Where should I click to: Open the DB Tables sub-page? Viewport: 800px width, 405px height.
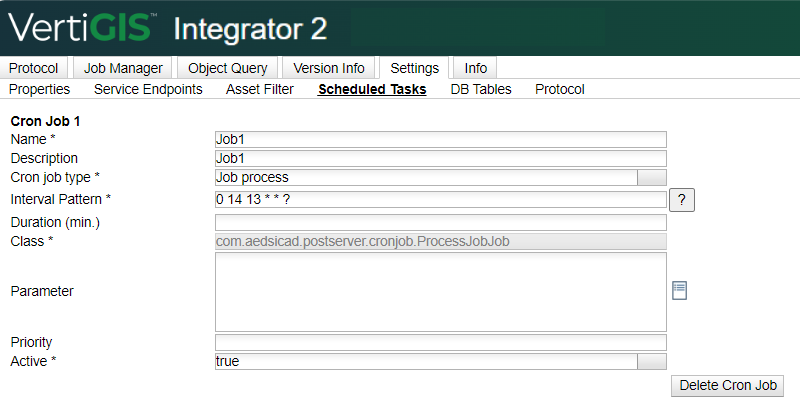(x=481, y=89)
